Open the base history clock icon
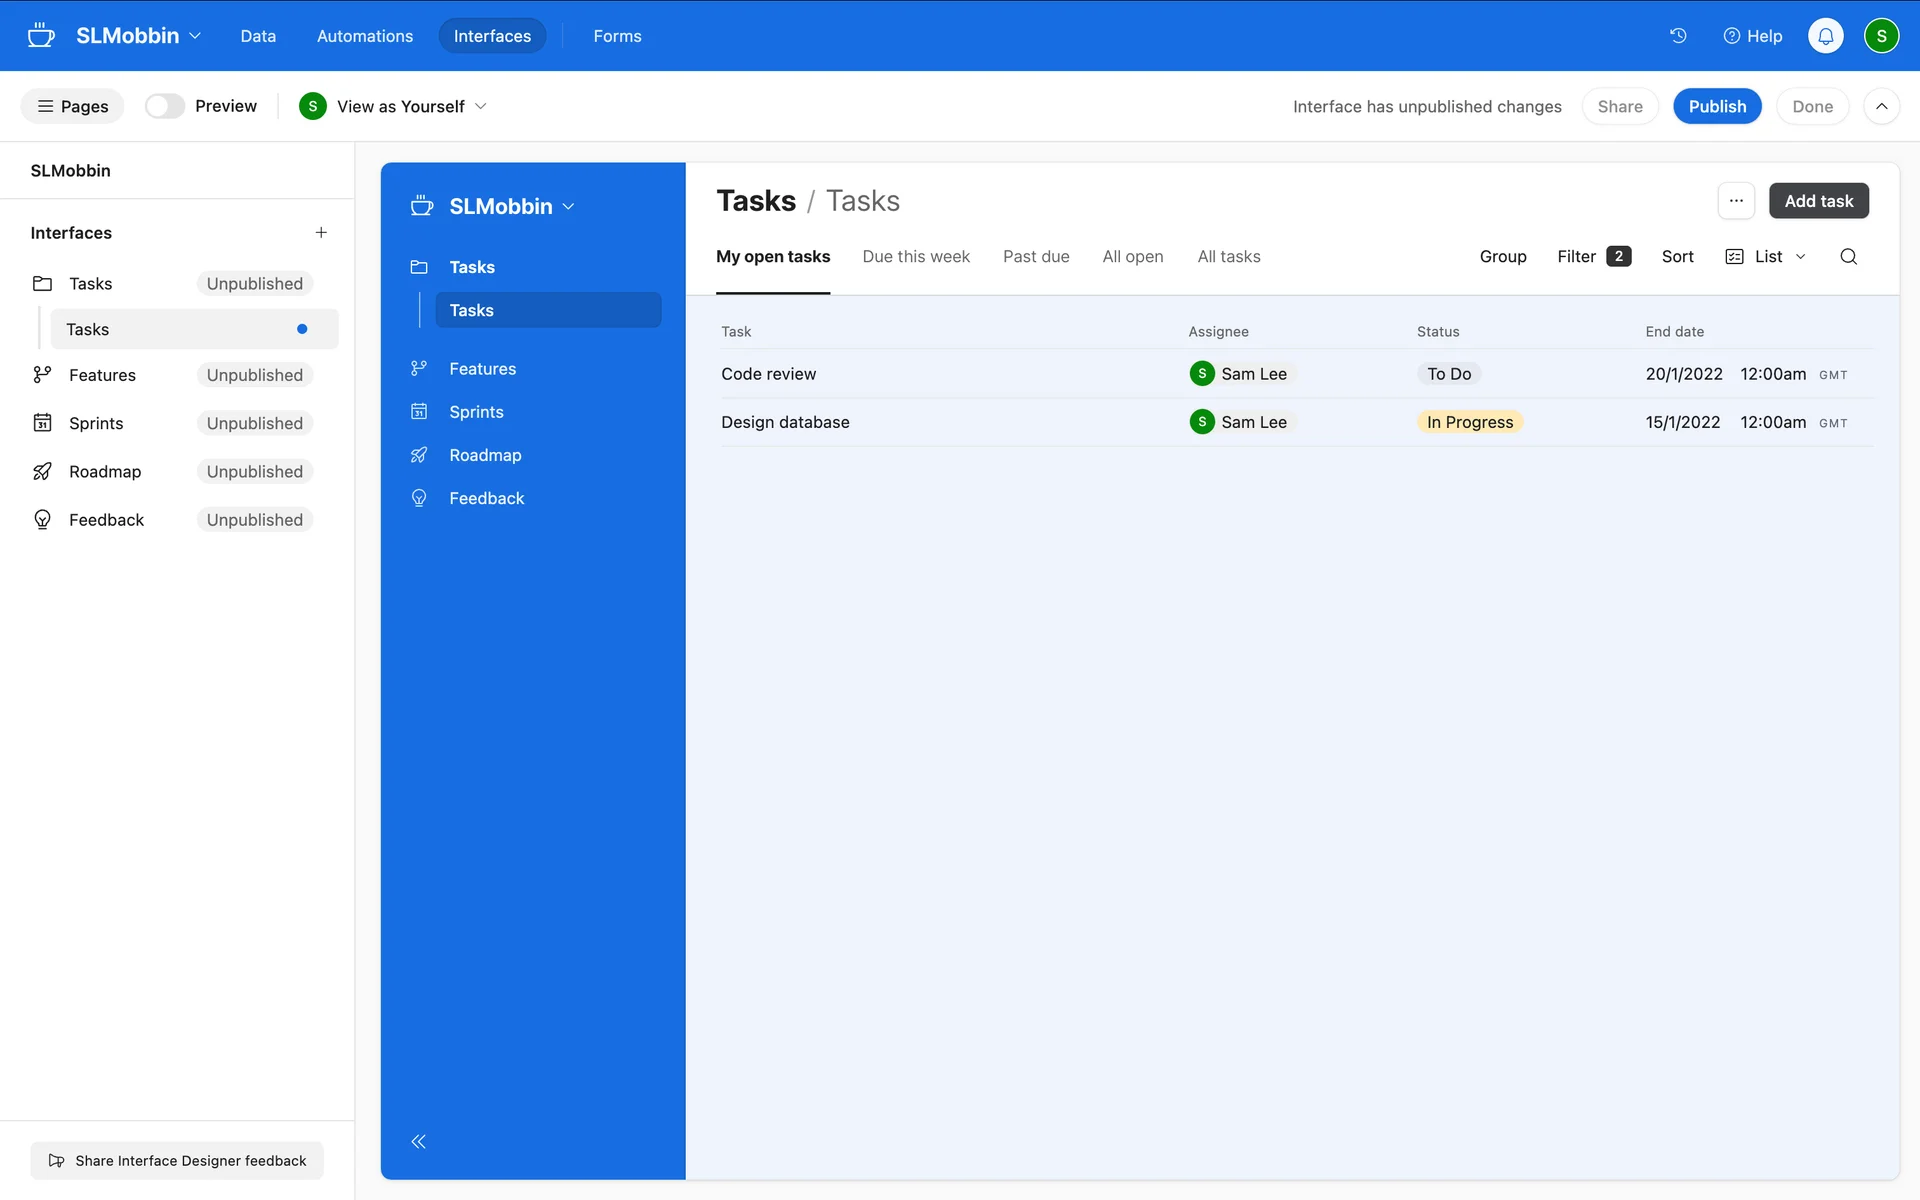The height and width of the screenshot is (1200, 1920). point(1678,36)
